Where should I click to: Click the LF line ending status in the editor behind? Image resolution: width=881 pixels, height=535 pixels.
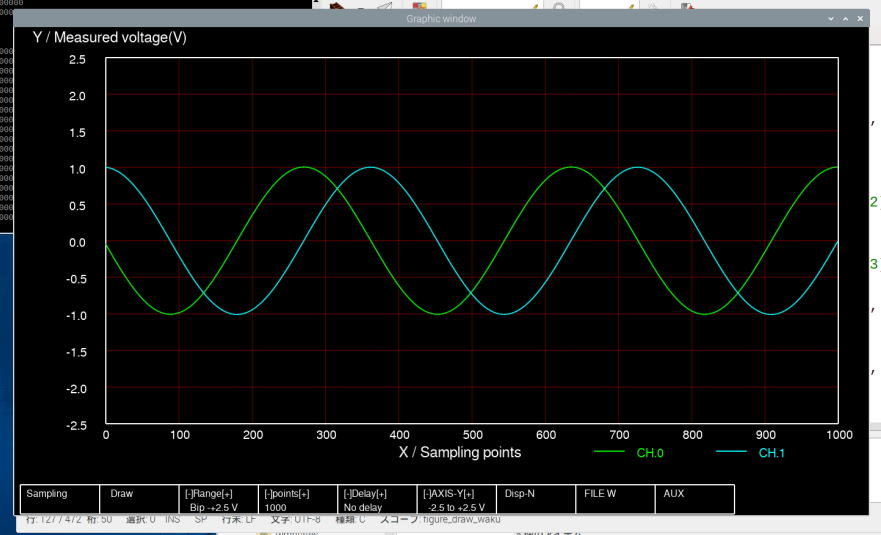coord(239,519)
